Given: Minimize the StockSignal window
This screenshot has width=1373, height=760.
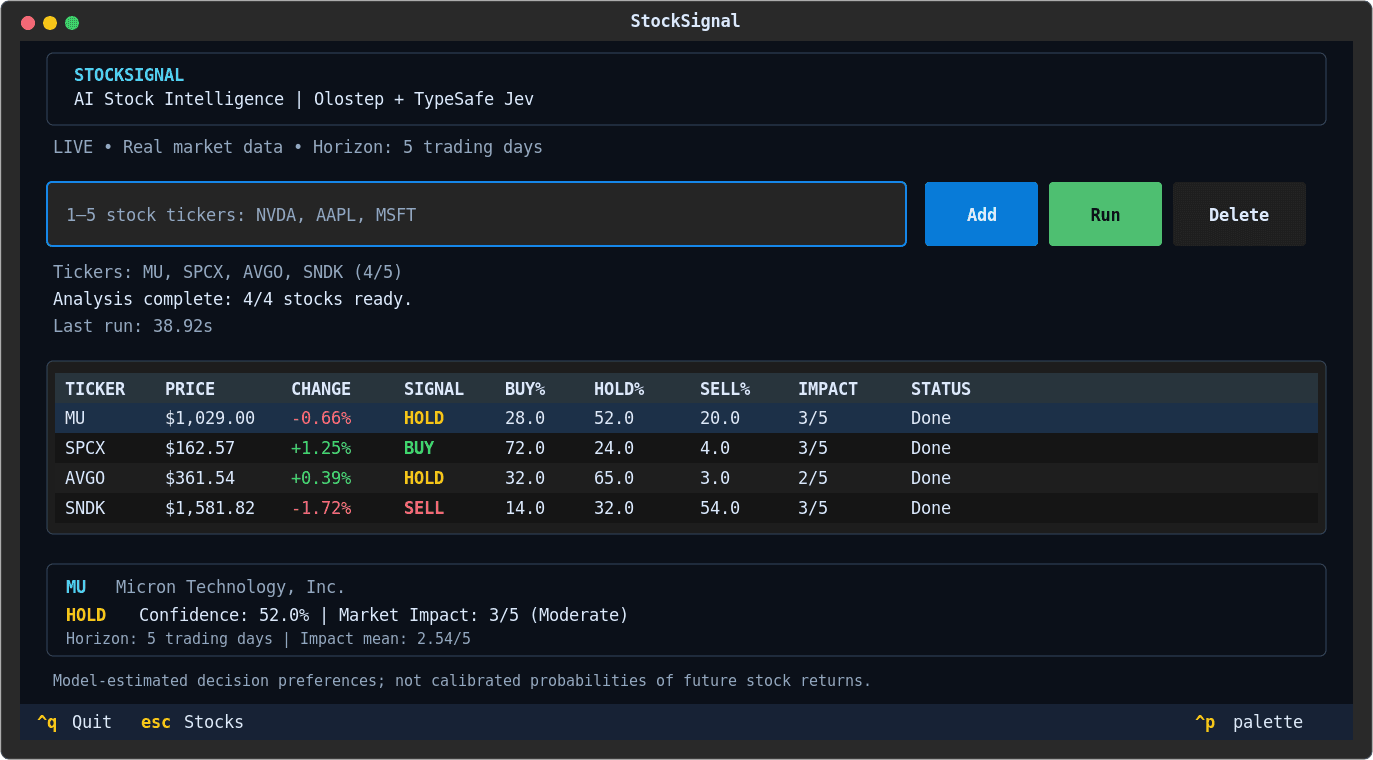Looking at the screenshot, I should click(50, 23).
